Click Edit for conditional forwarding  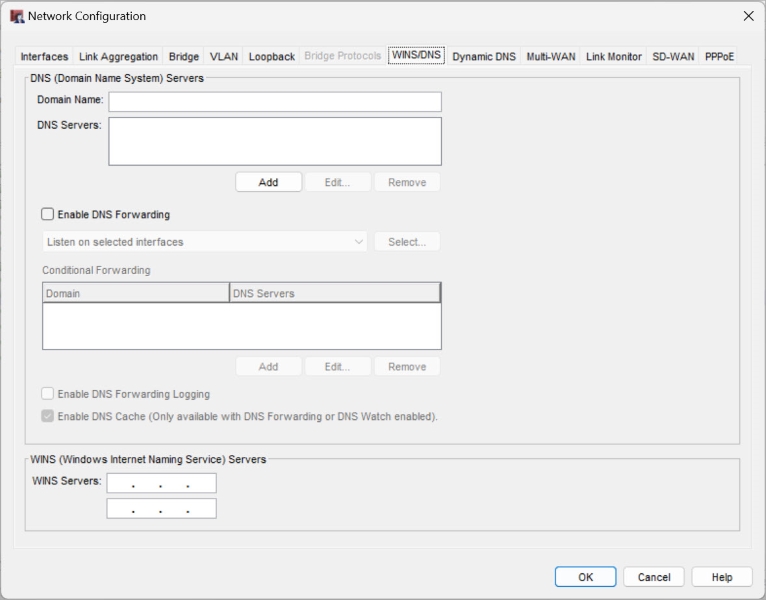tap(338, 366)
